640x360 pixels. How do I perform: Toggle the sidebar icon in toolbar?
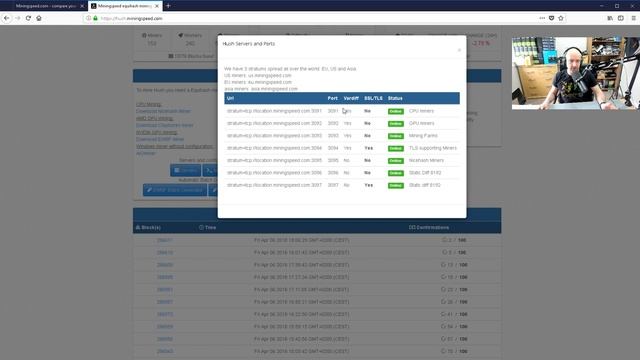click(621, 18)
